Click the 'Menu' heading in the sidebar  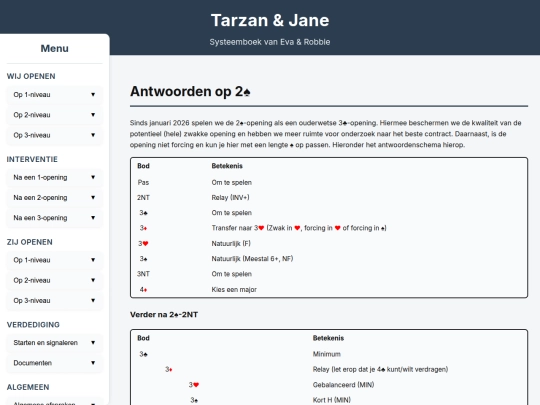pos(54,49)
